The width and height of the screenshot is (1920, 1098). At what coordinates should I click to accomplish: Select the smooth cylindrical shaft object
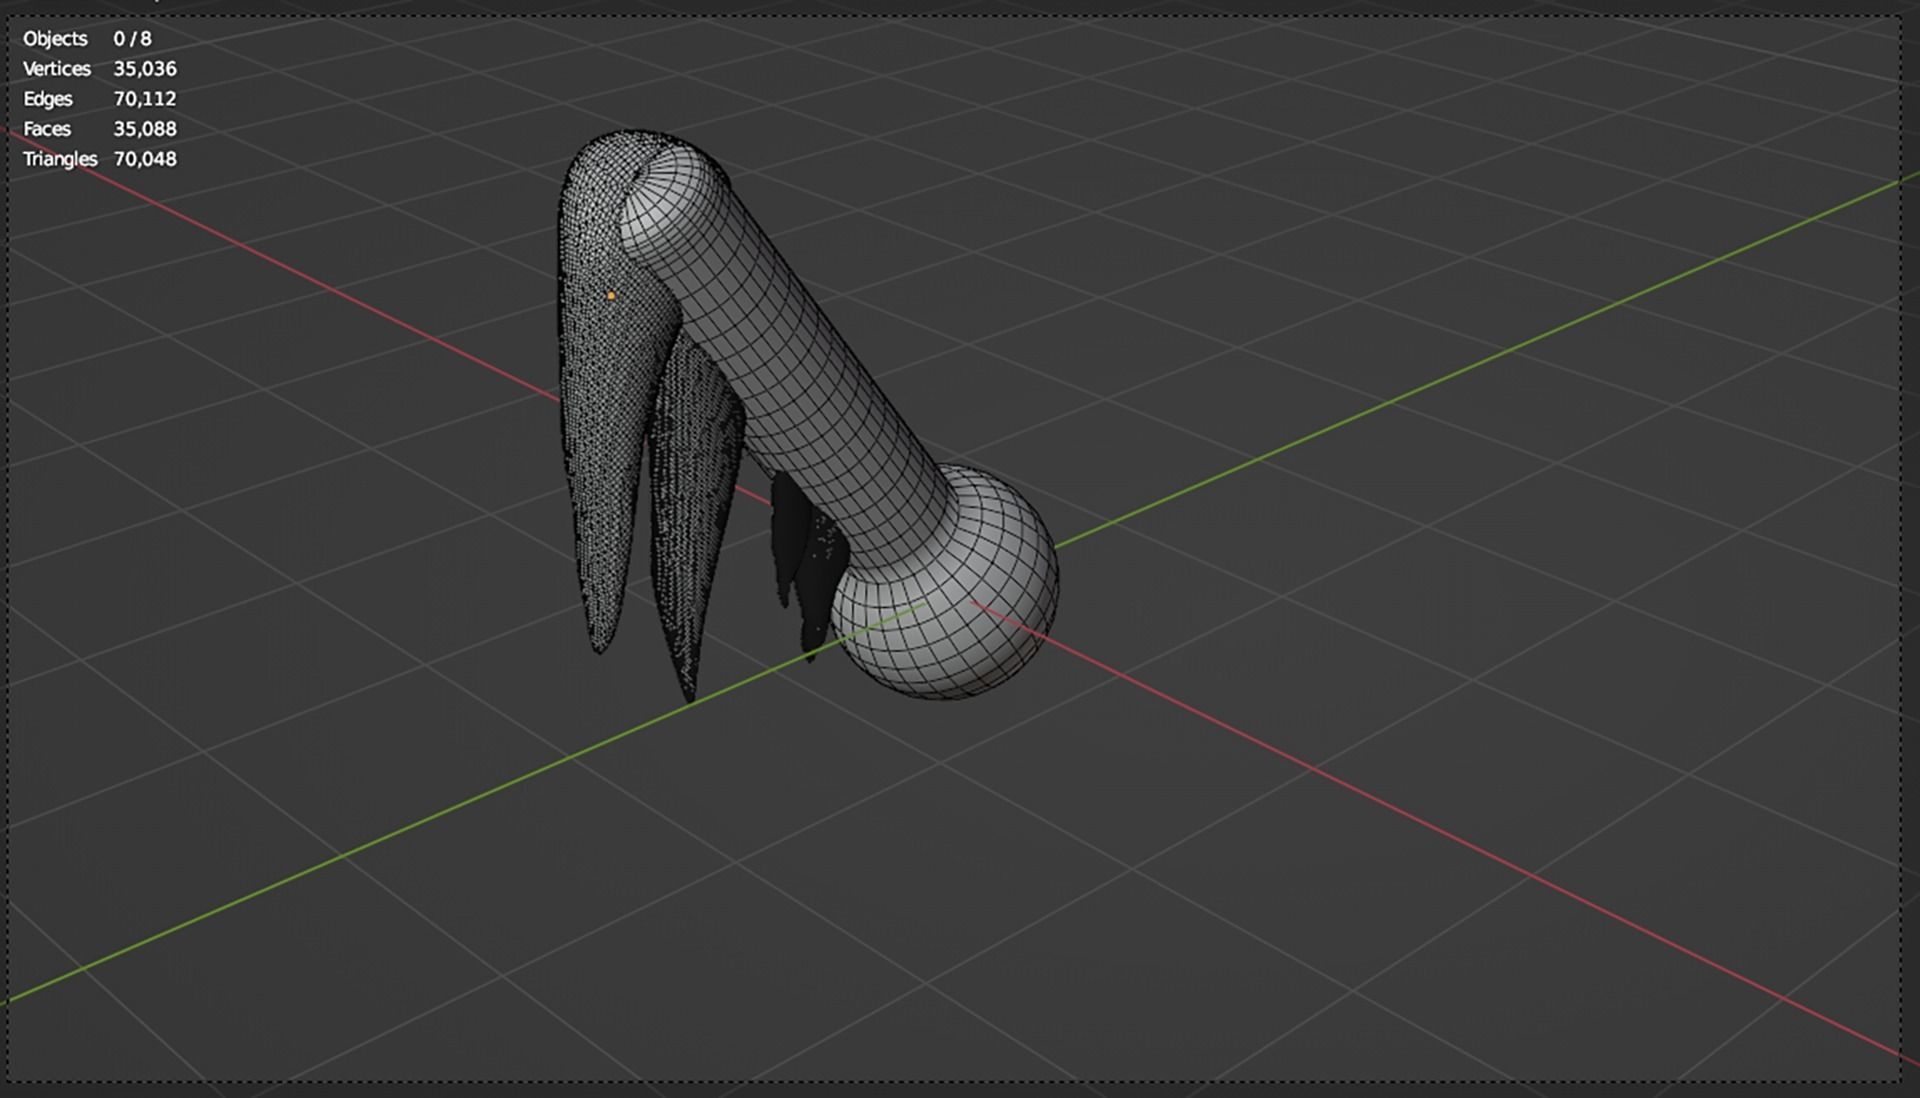[x=790, y=370]
